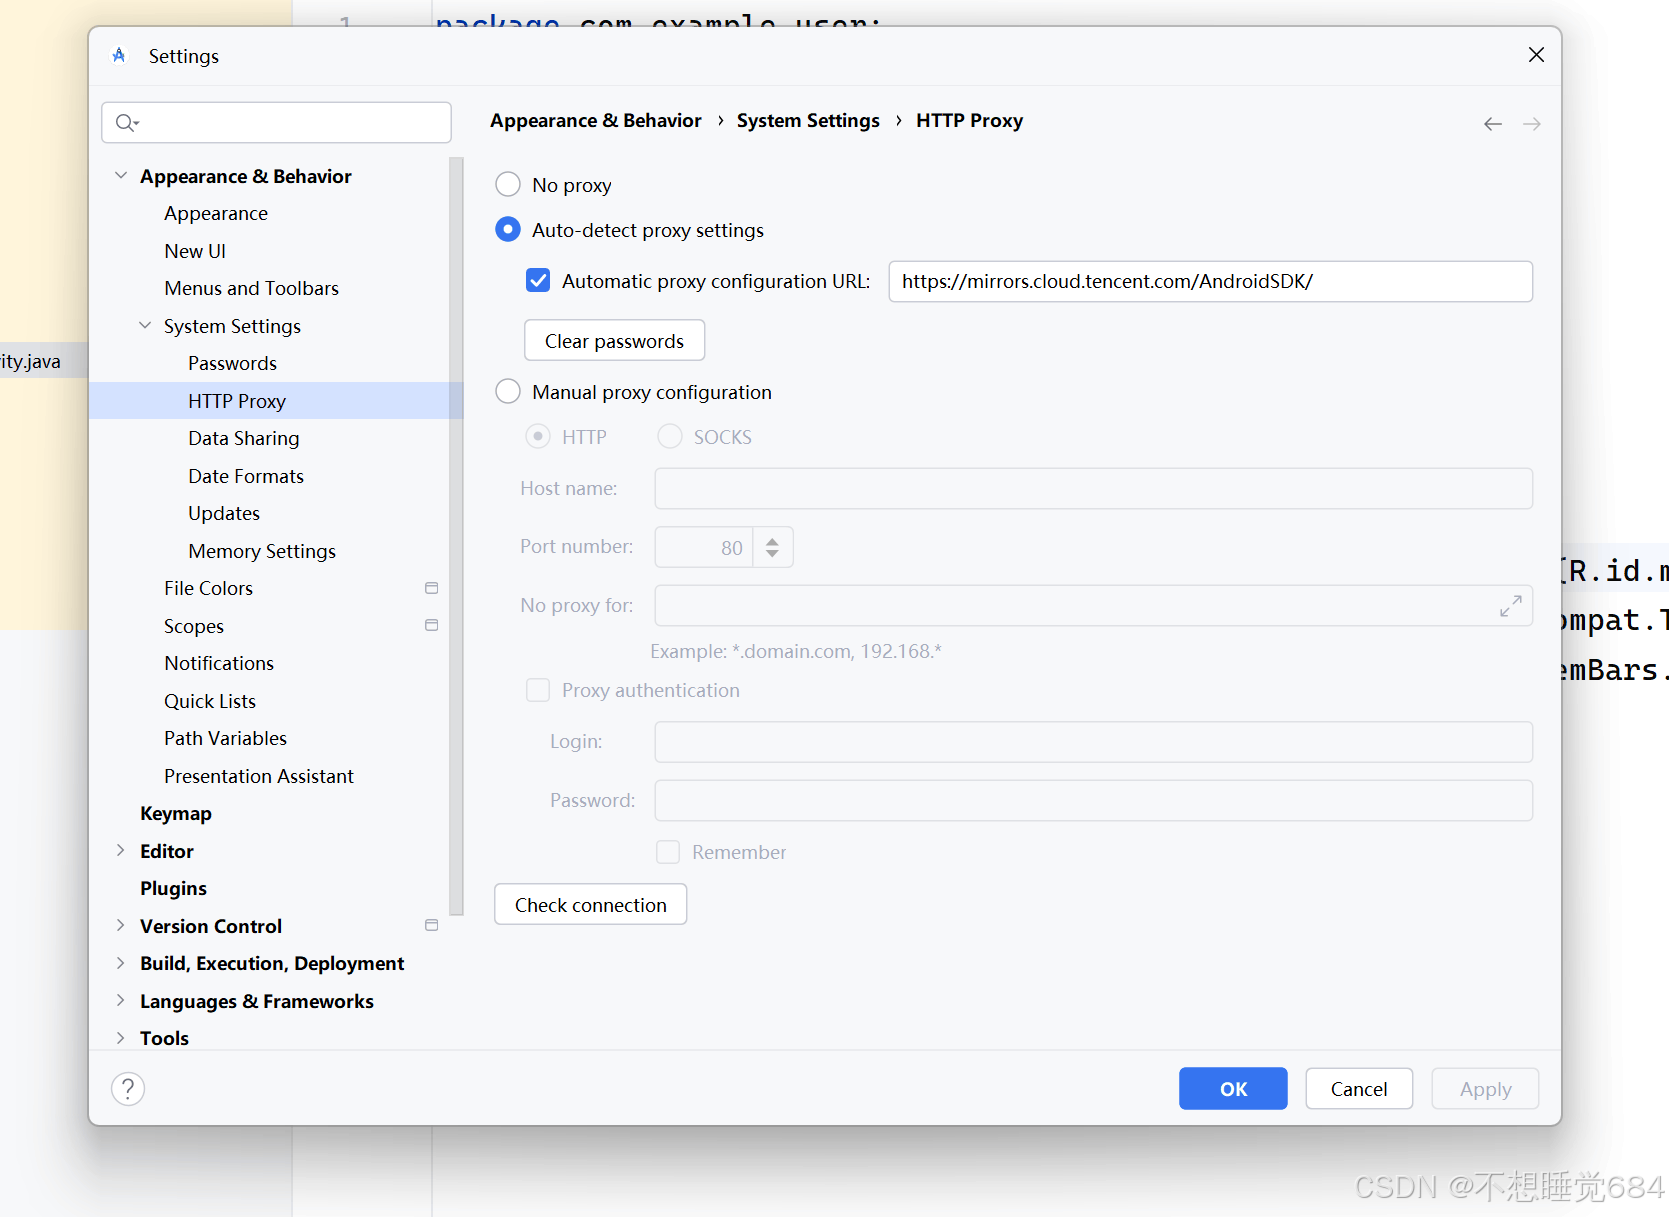Select Manual proxy configuration option
Screen dimensions: 1669x1217
tap(508, 392)
